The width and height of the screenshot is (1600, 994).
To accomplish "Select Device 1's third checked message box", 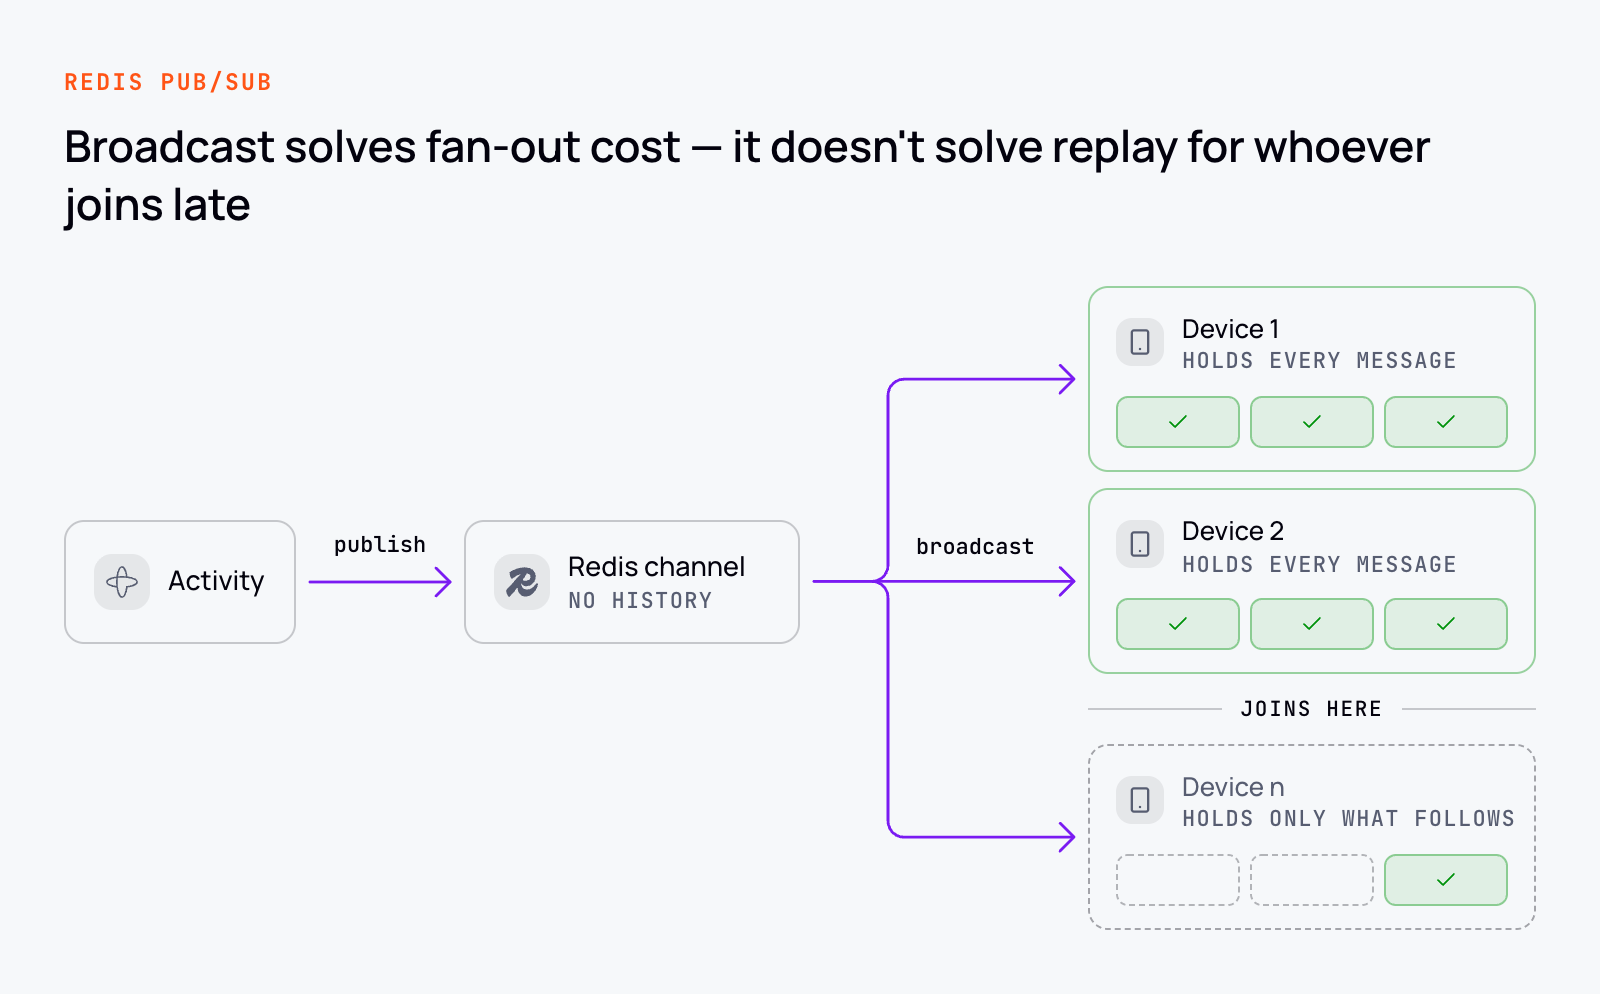I will pos(1446,422).
